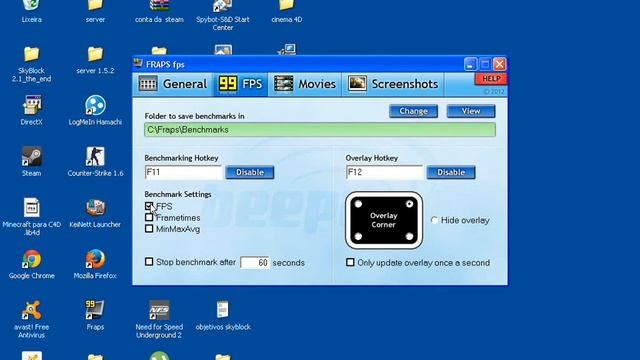Enable the Frametimes checkbox
640x360 pixels.
[x=149, y=218]
